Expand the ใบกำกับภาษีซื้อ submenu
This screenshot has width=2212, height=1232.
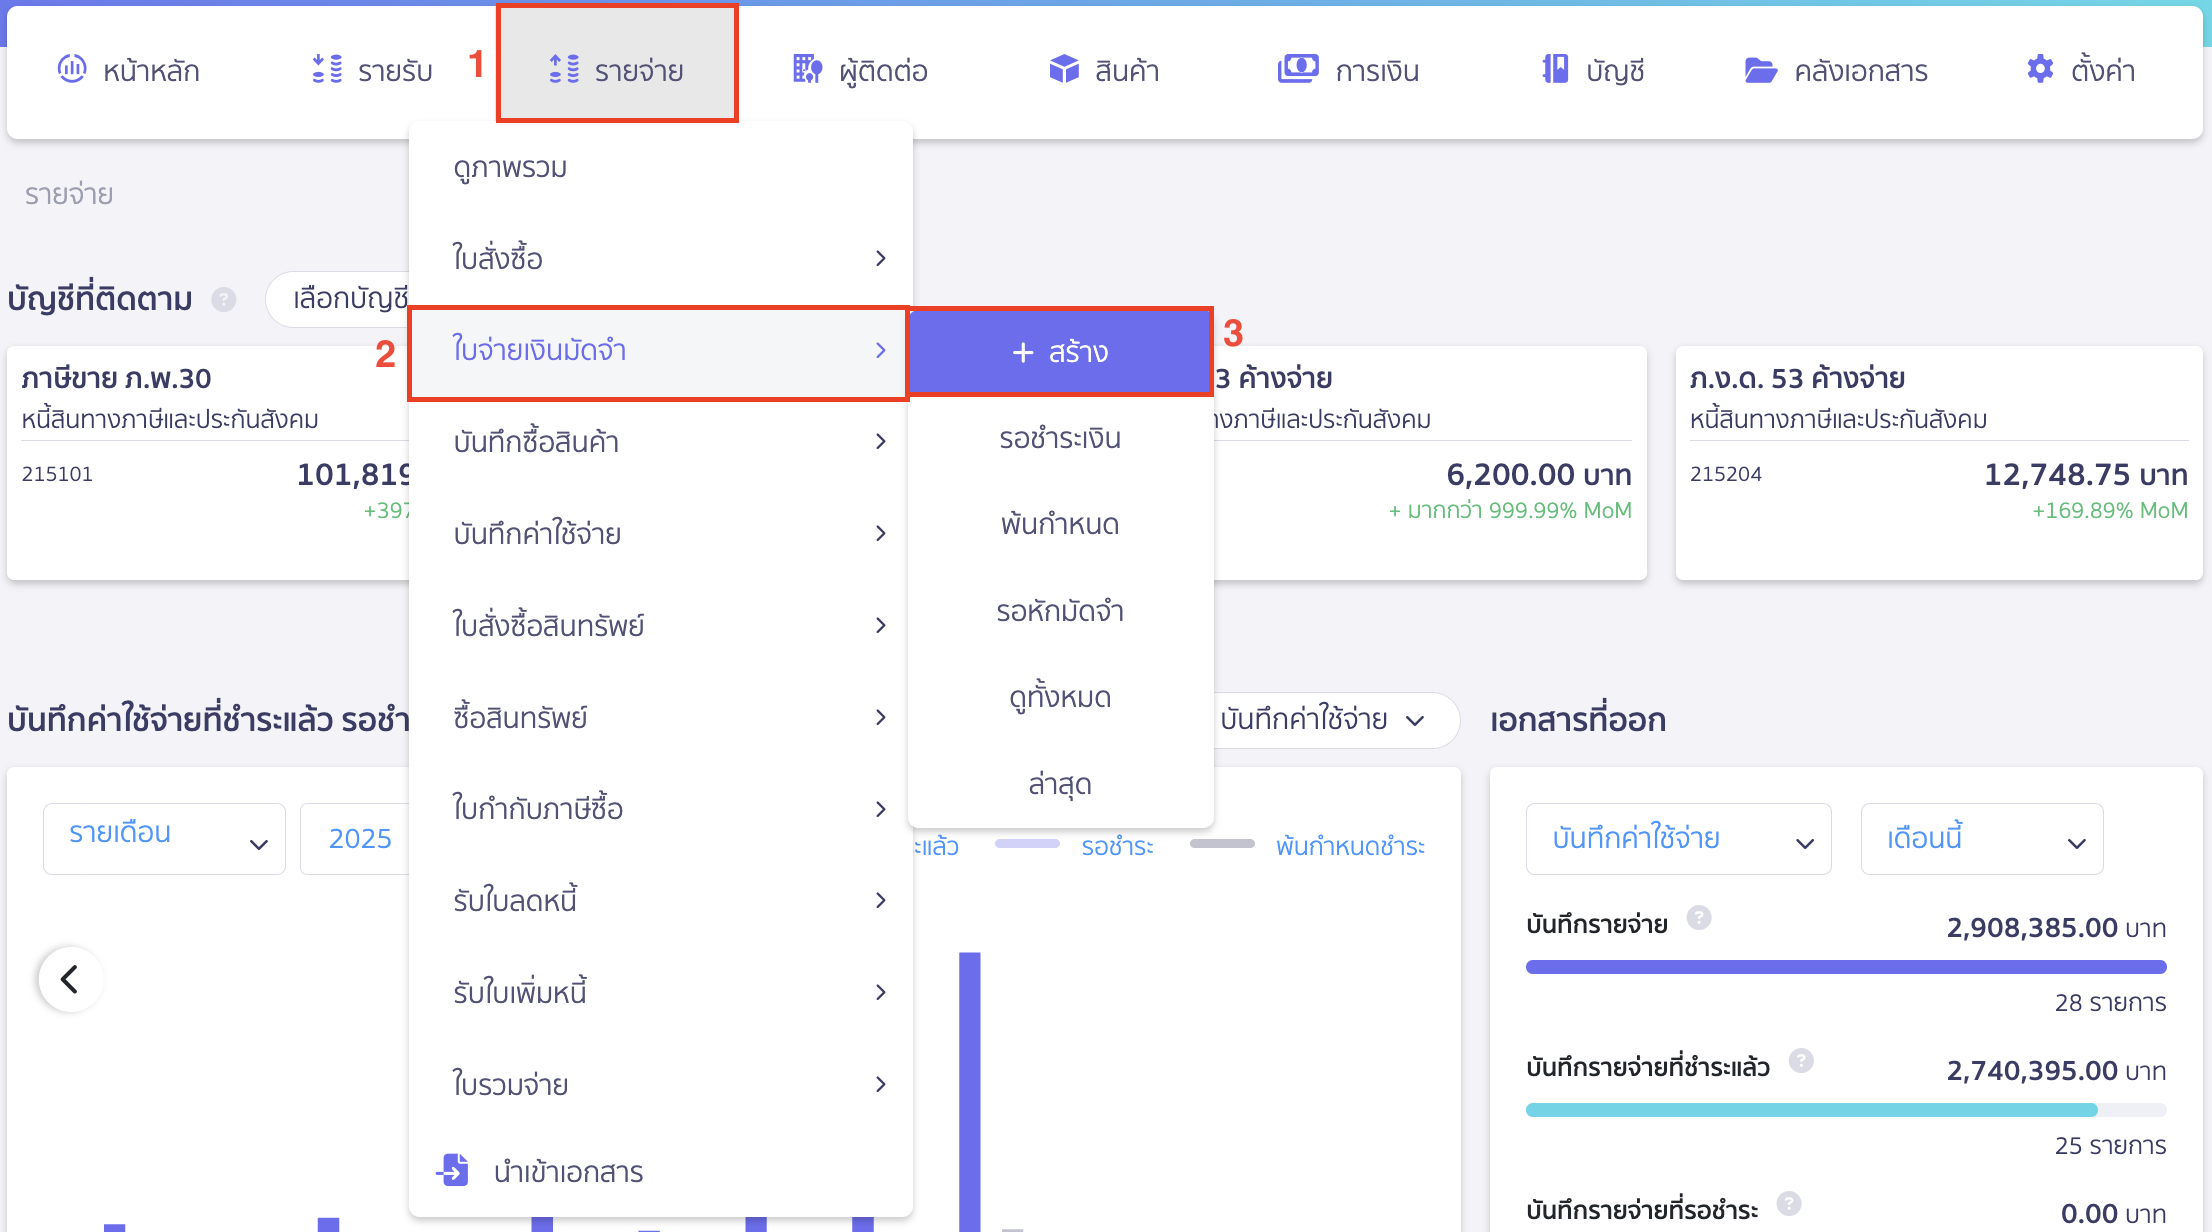[x=661, y=808]
